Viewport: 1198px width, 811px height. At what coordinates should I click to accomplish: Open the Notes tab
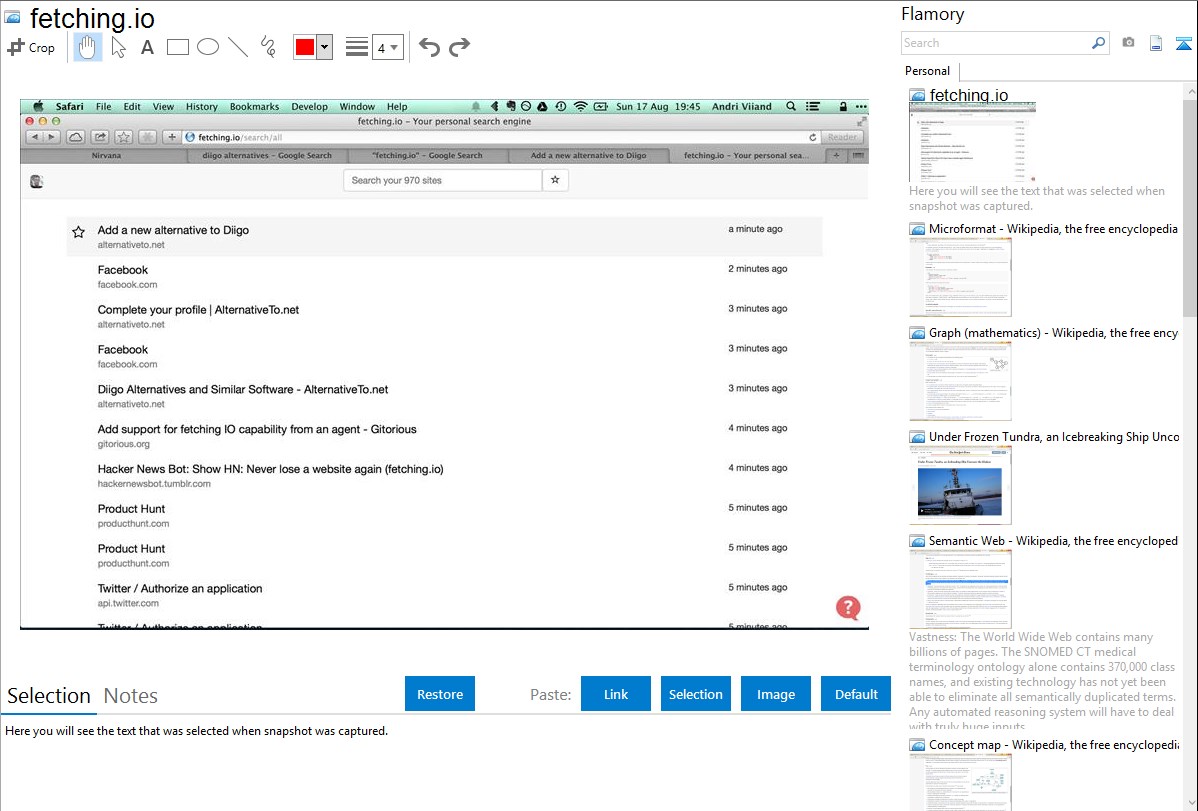pyautogui.click(x=131, y=695)
